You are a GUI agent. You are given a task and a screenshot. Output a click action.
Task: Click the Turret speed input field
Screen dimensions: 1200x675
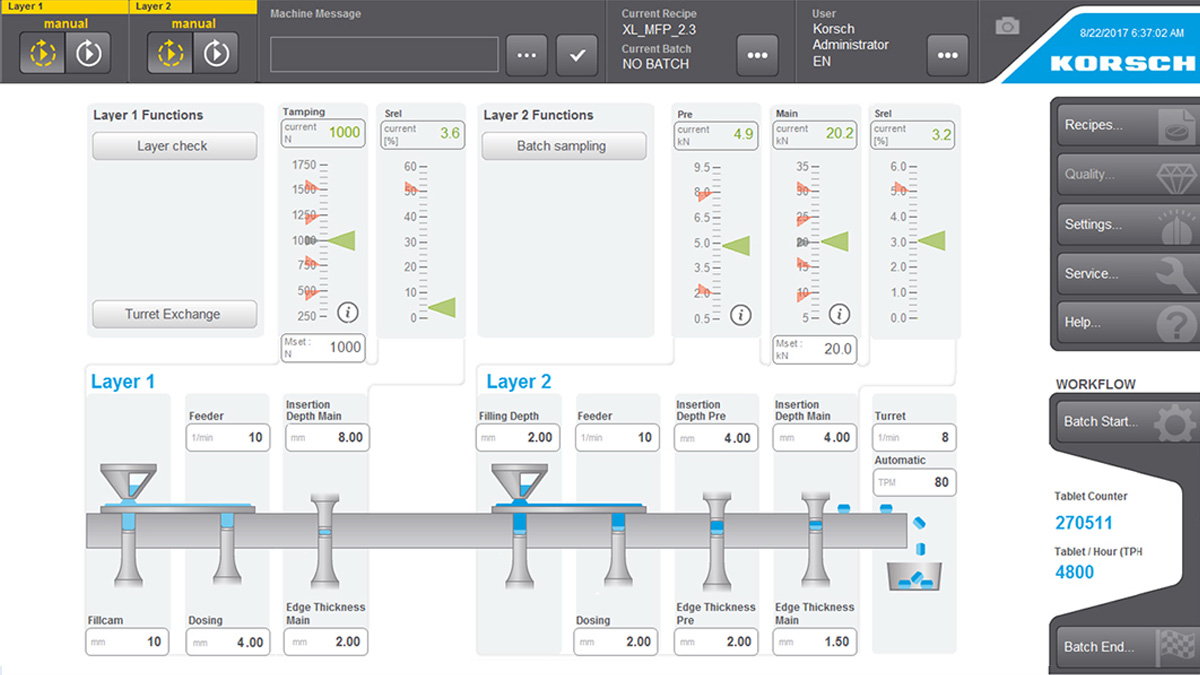[914, 437]
